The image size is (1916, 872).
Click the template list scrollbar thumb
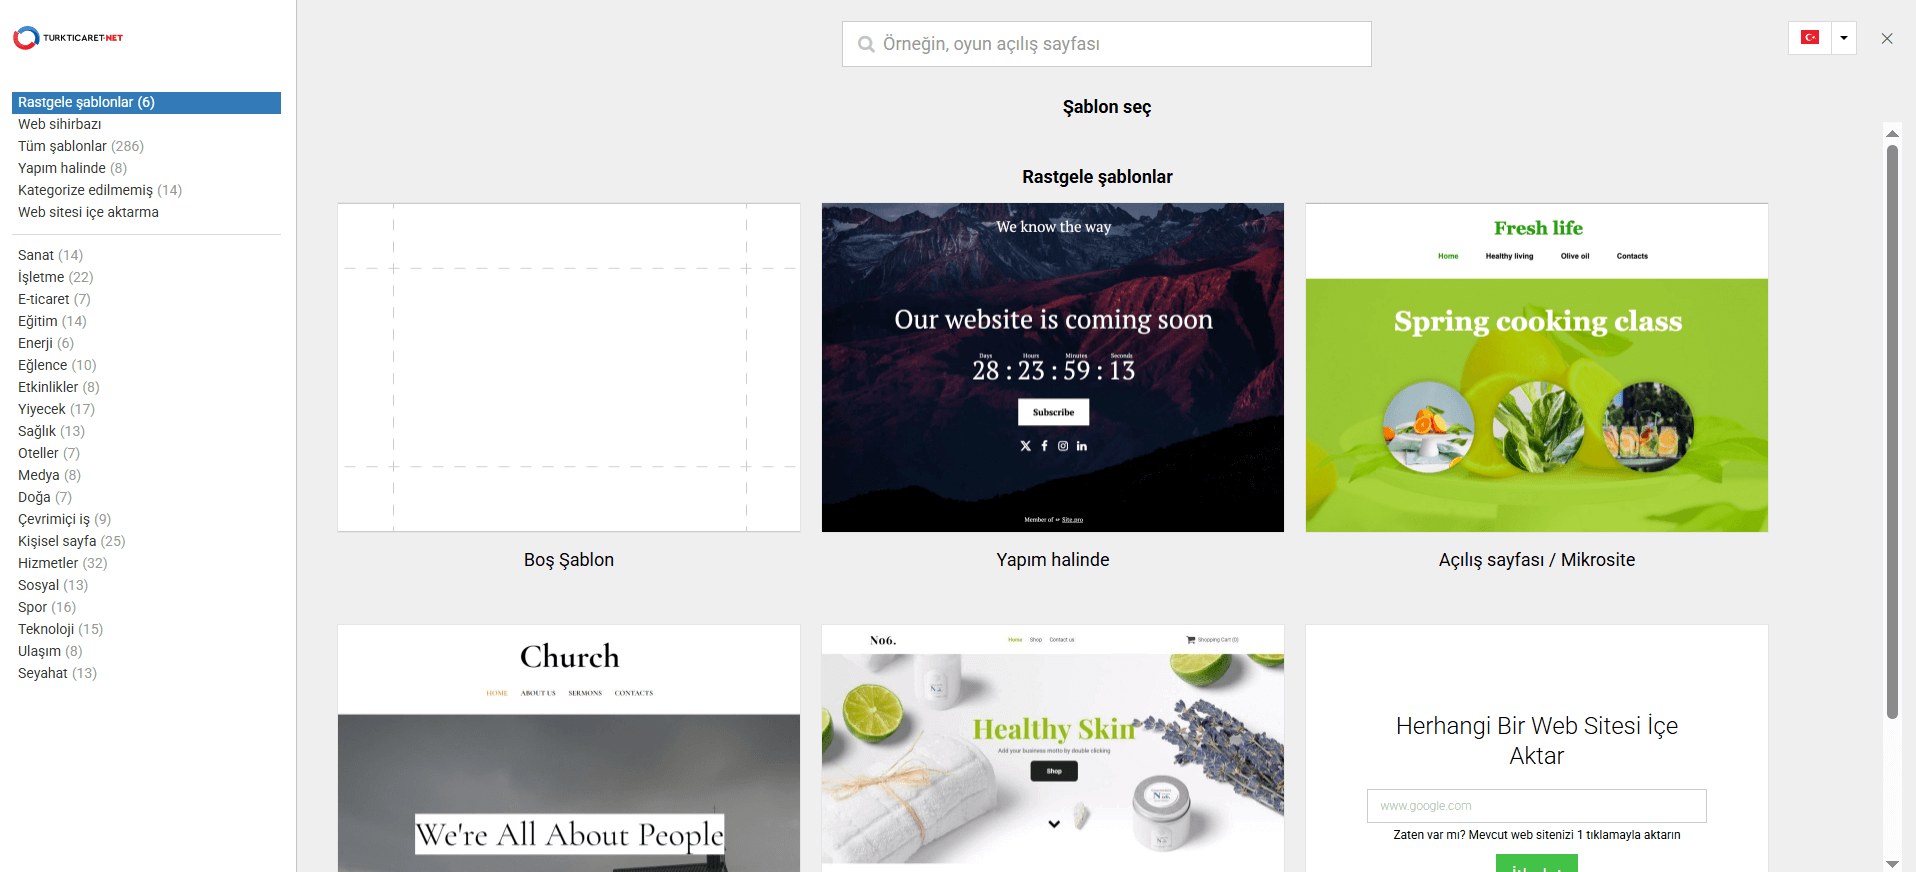(x=1892, y=432)
